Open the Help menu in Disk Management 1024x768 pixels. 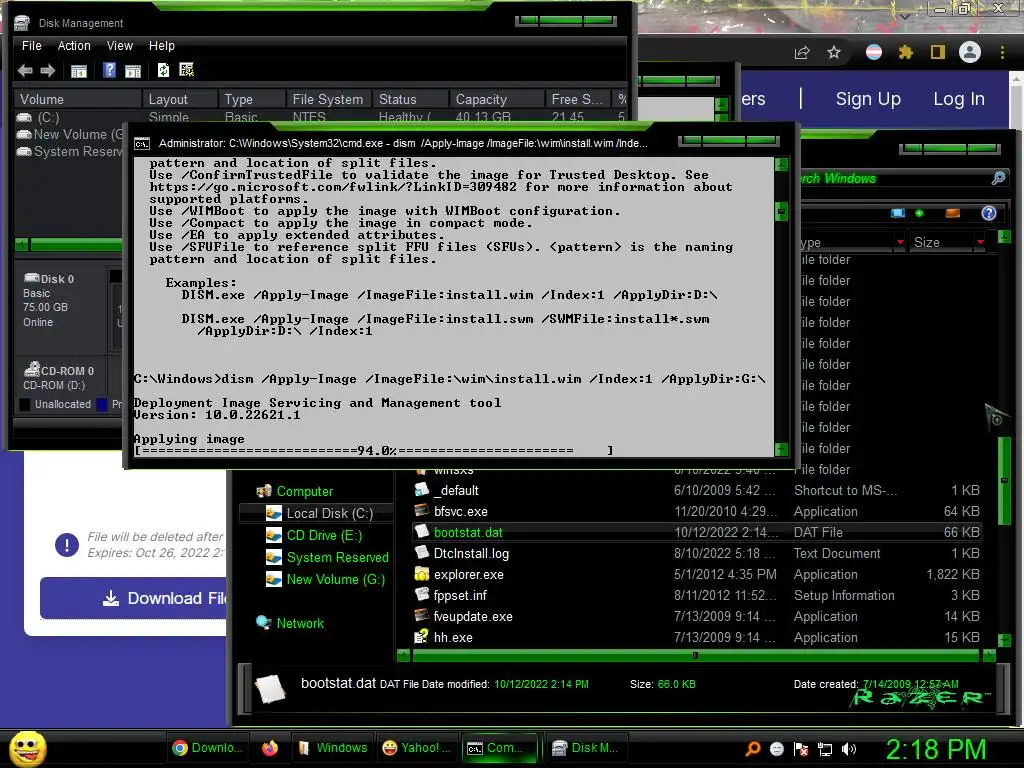tap(161, 46)
